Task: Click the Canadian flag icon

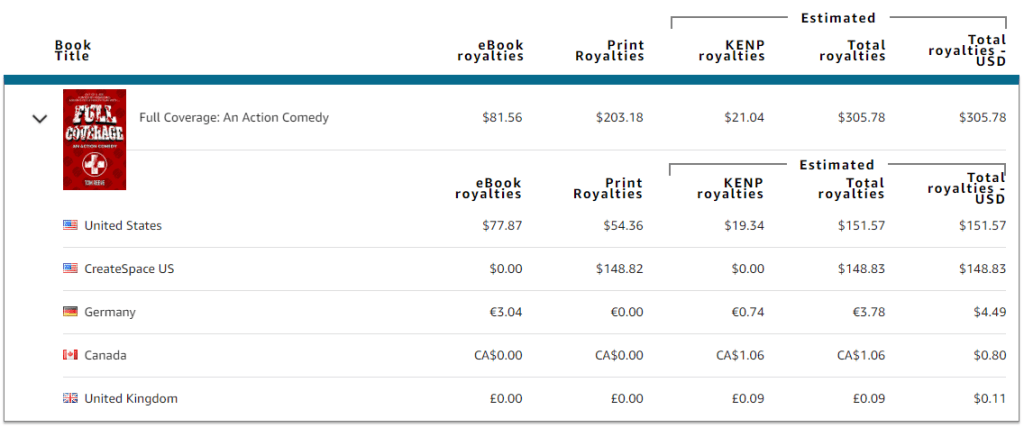Action: (70, 355)
